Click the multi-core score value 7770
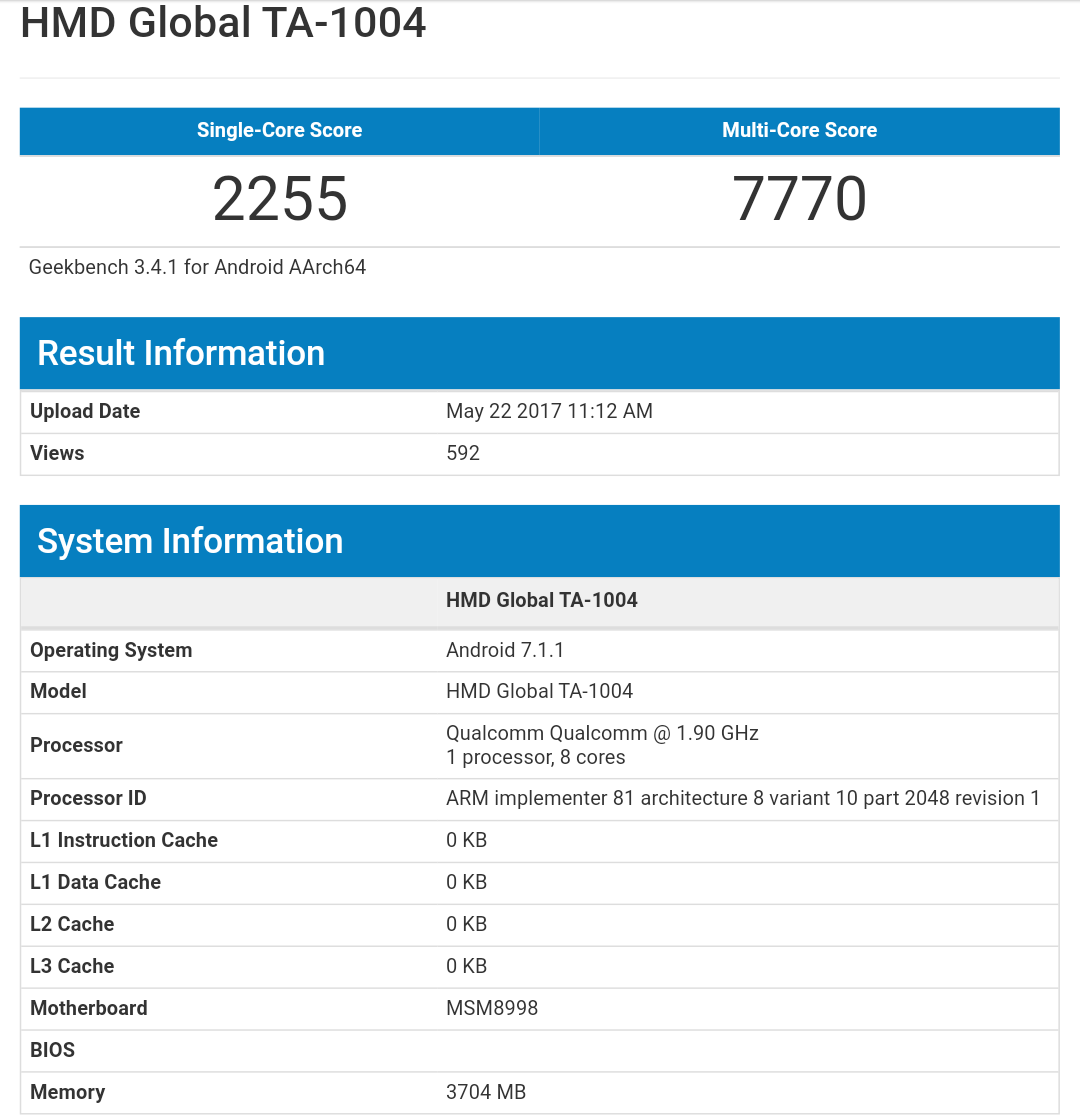The height and width of the screenshot is (1115, 1080). click(x=800, y=198)
